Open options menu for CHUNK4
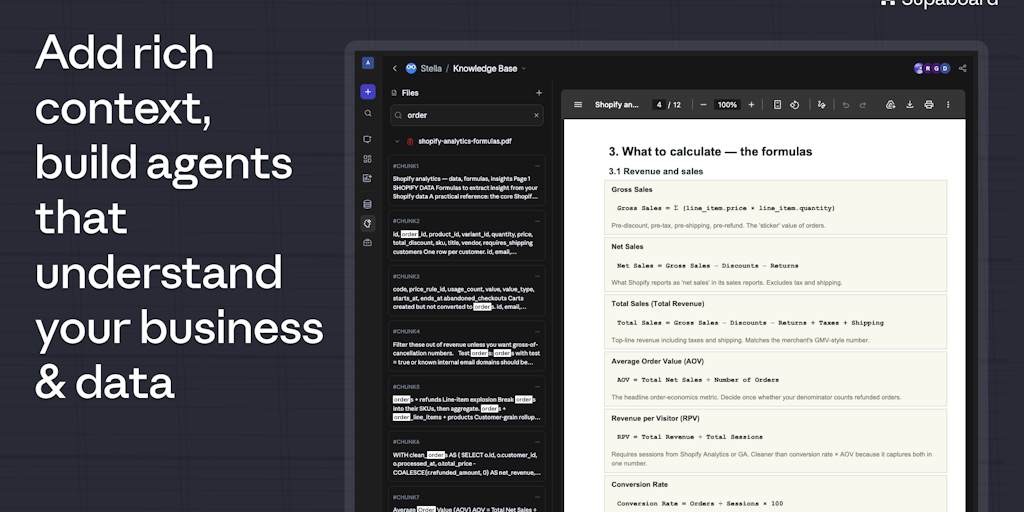The height and width of the screenshot is (512, 1024). [537, 331]
